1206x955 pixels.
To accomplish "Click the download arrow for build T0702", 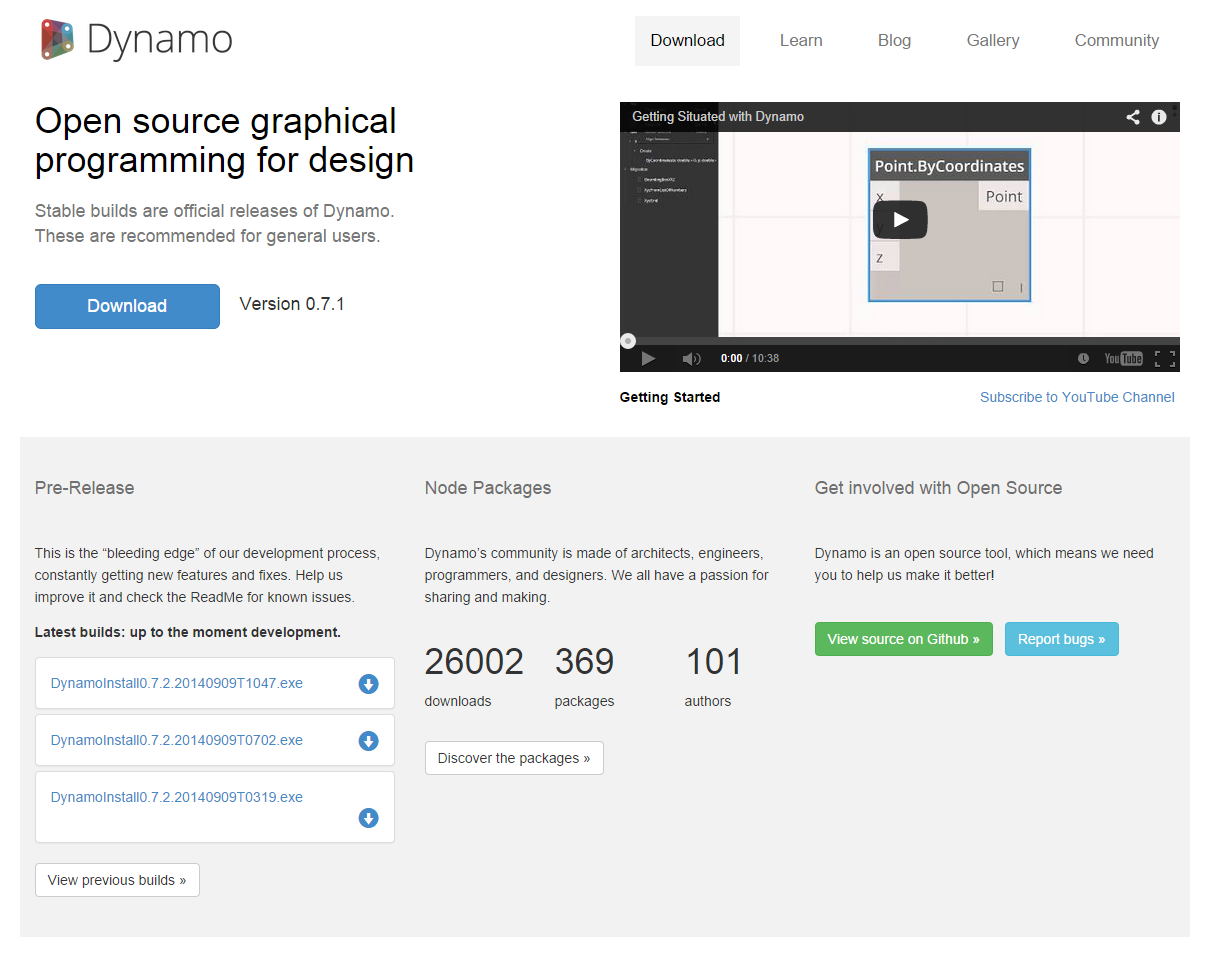I will (368, 741).
